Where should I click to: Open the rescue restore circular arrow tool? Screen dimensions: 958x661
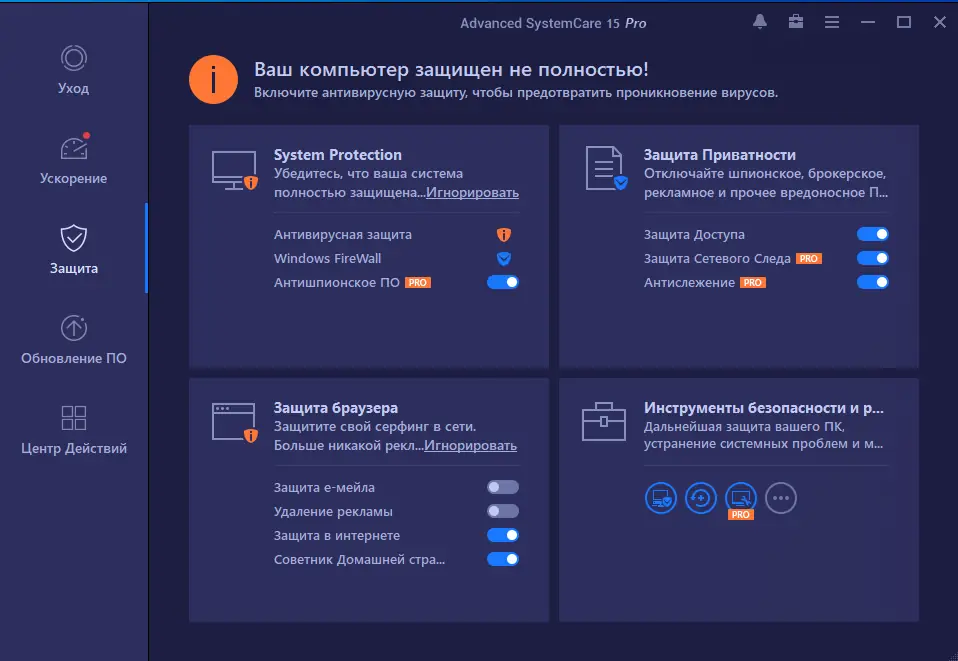coord(700,498)
